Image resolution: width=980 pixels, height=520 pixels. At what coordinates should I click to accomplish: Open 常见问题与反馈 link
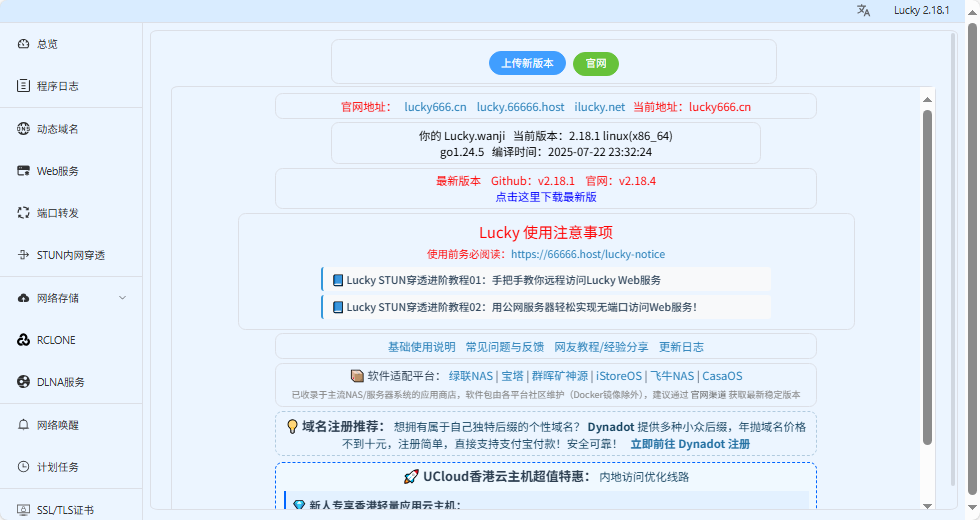click(504, 347)
